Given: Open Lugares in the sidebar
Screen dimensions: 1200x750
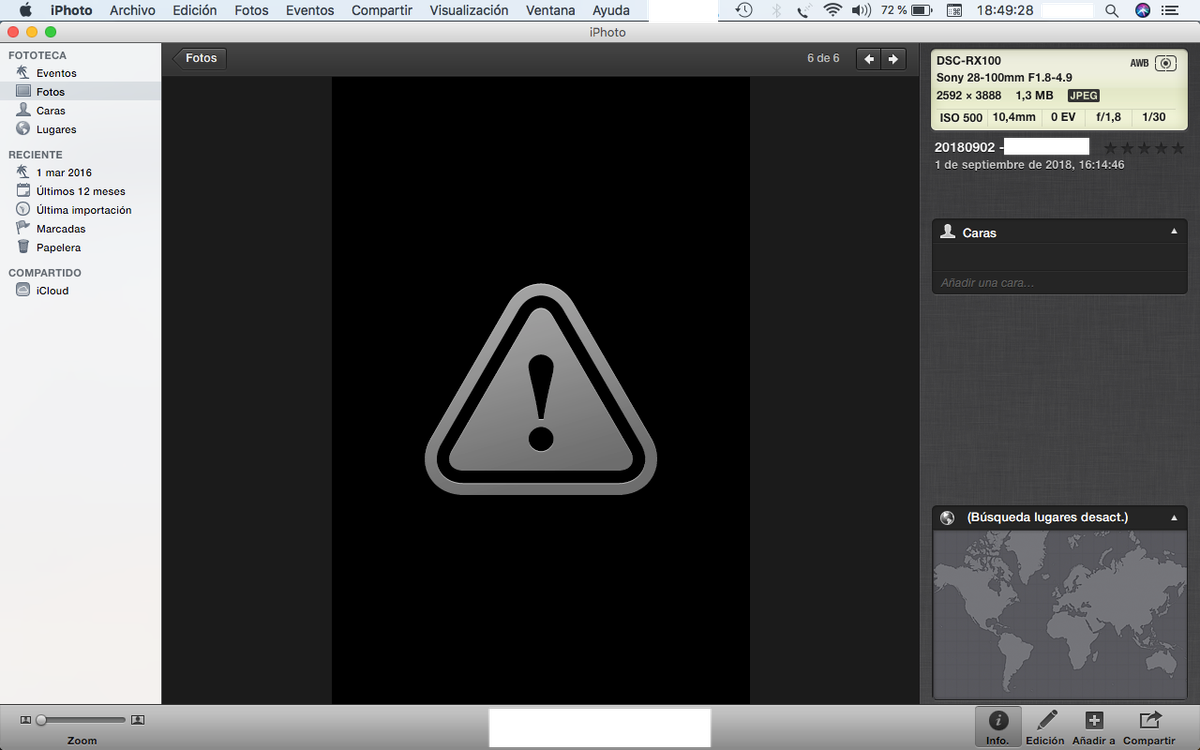Looking at the screenshot, I should click(x=56, y=130).
